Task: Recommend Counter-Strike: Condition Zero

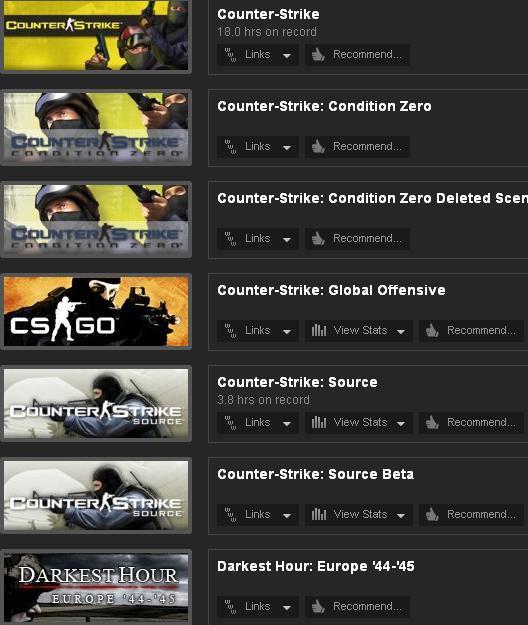Action: (357, 147)
